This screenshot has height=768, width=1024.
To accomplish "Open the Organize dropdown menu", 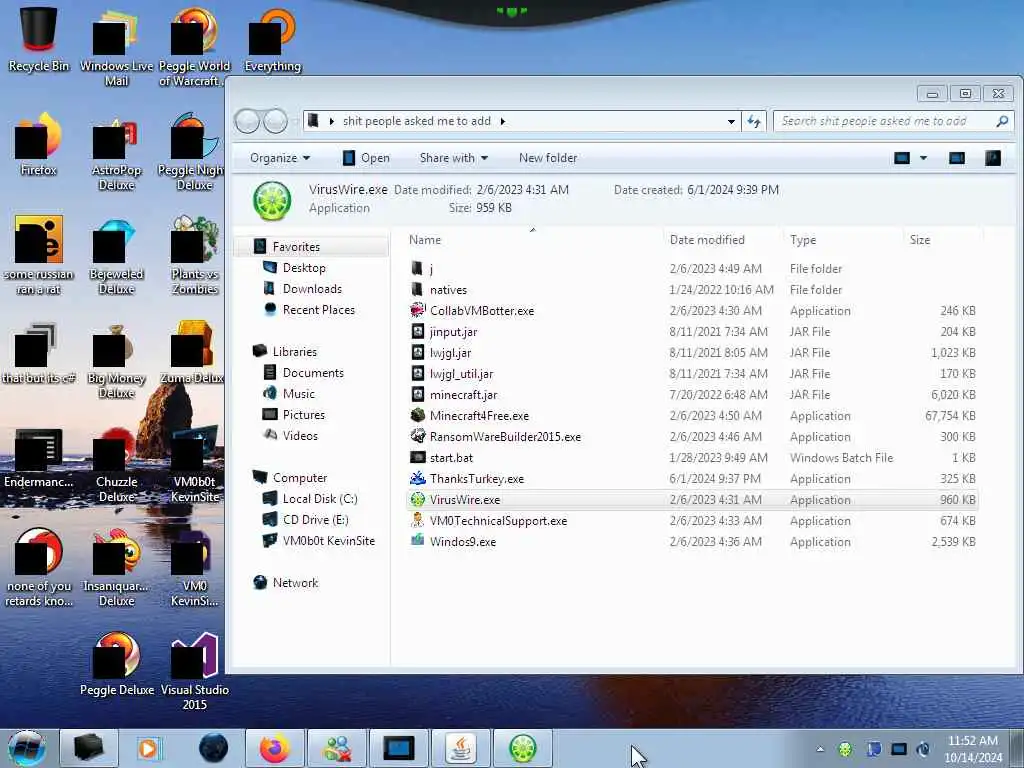I will click(x=280, y=158).
